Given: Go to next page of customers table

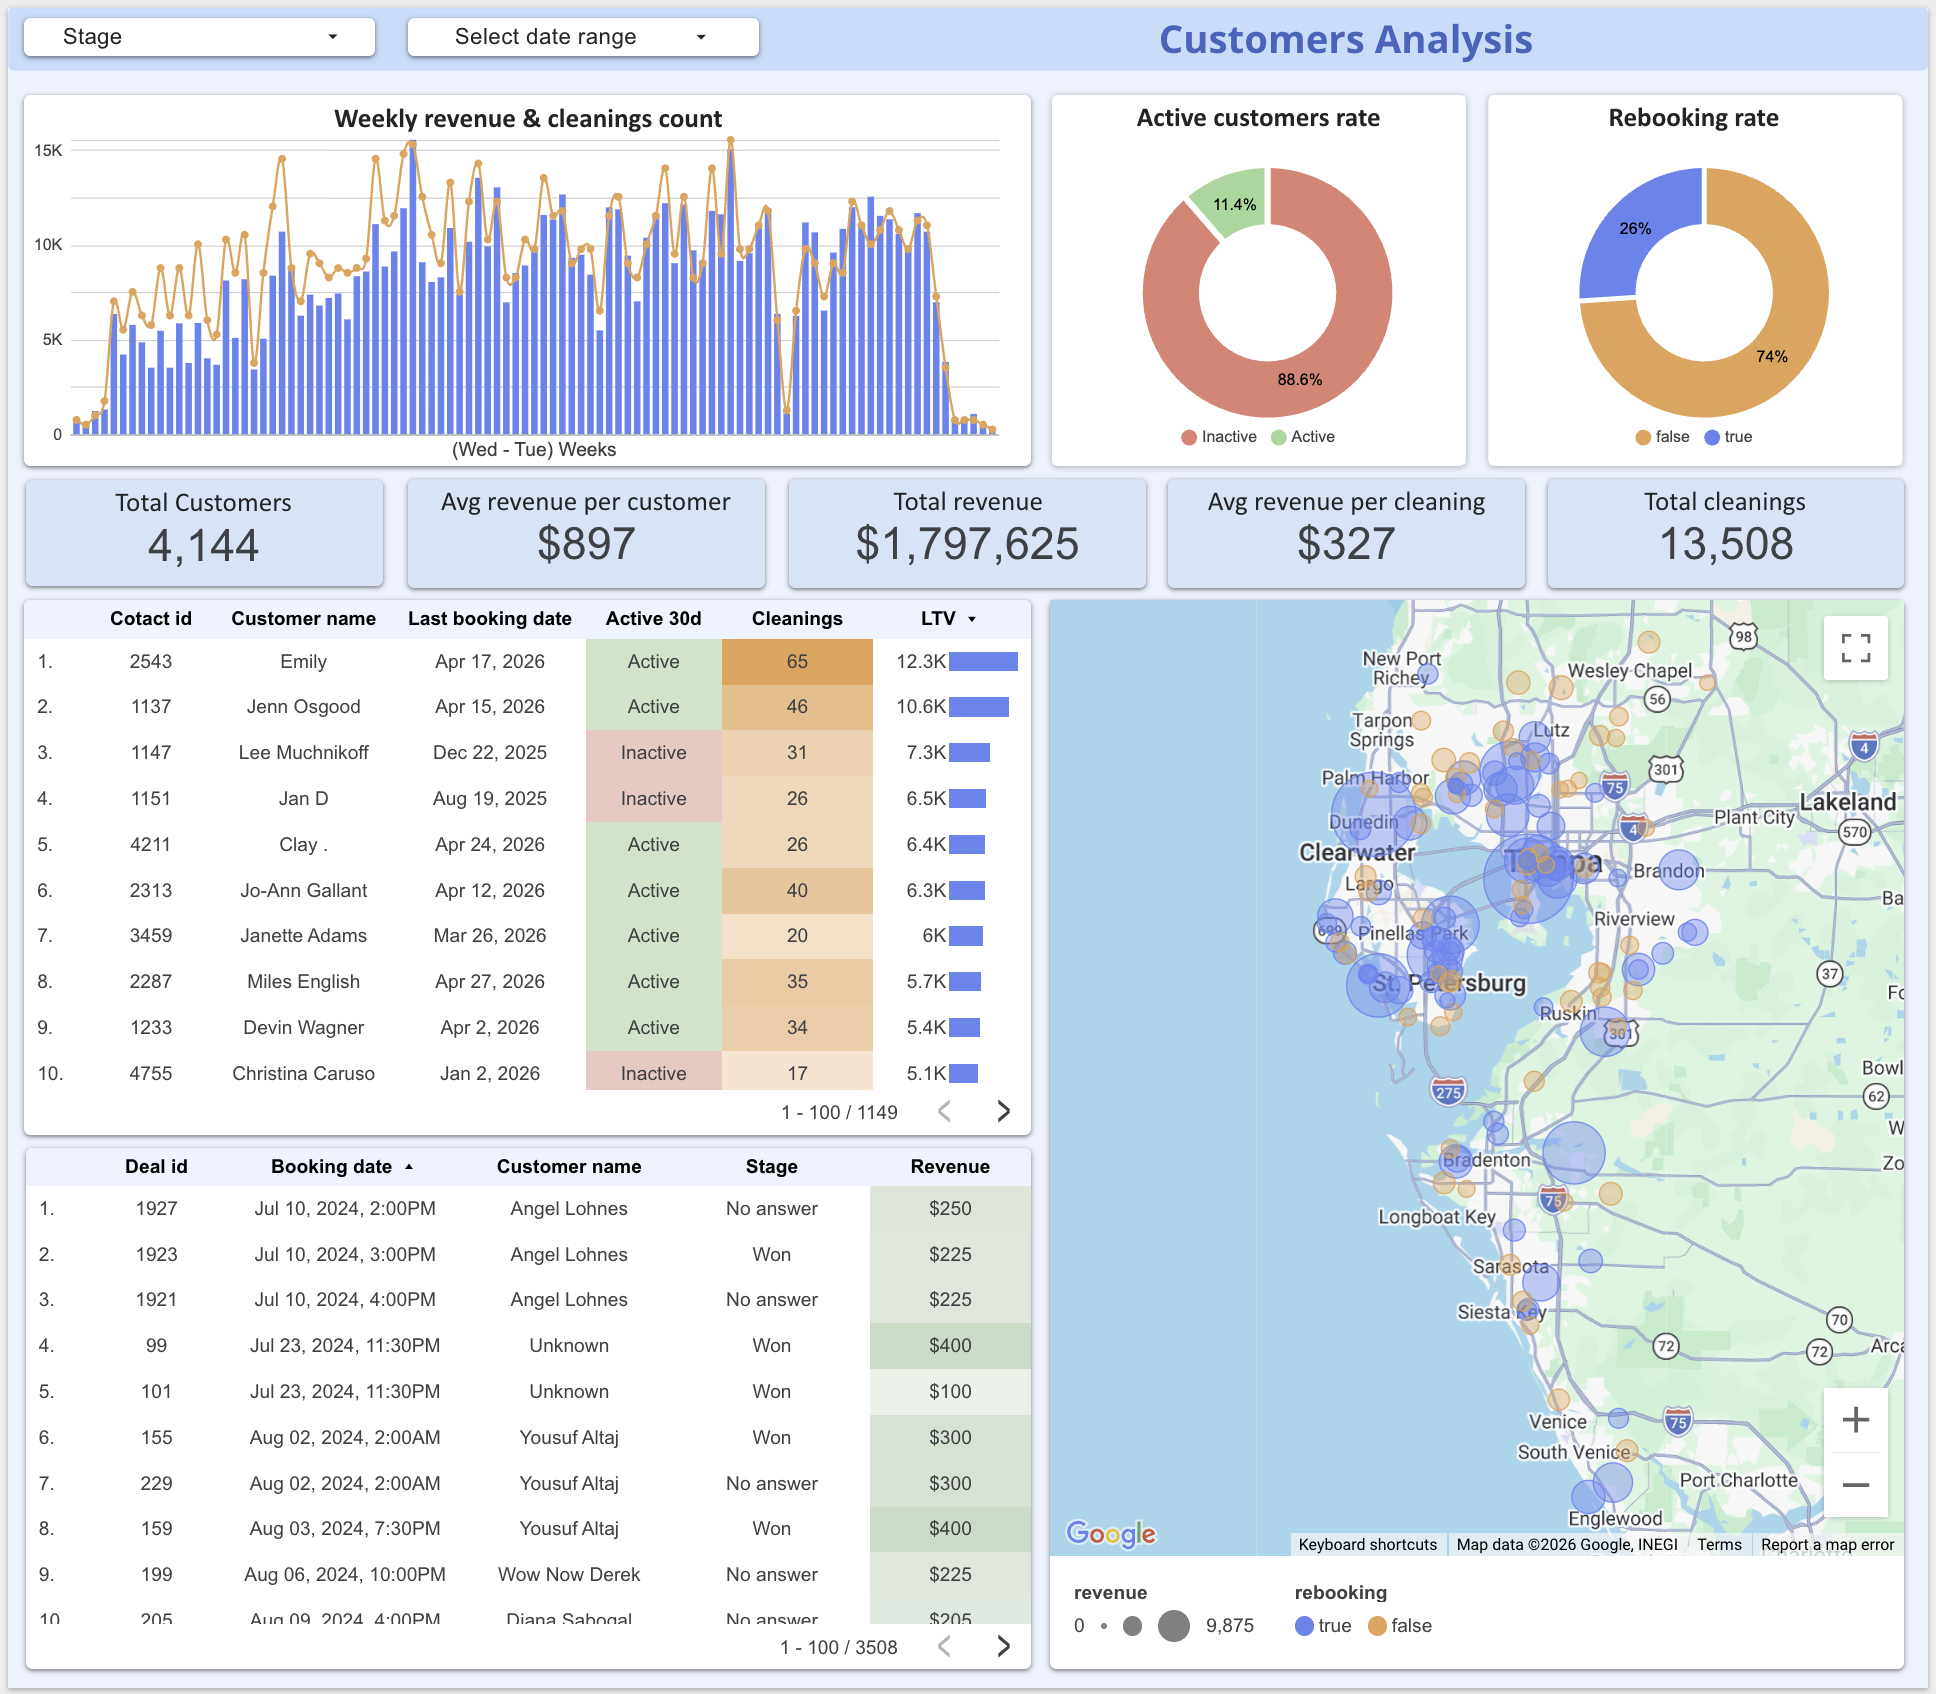Looking at the screenshot, I should tap(1003, 1111).
